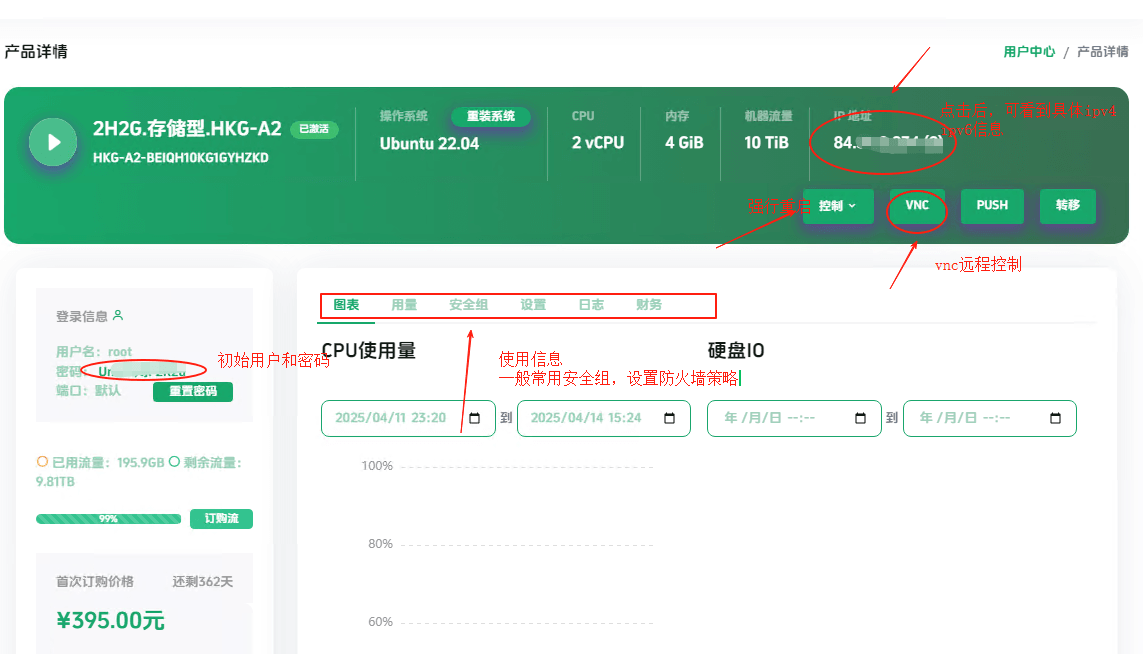Click the PUSH button
The width and height of the screenshot is (1143, 654).
click(992, 206)
